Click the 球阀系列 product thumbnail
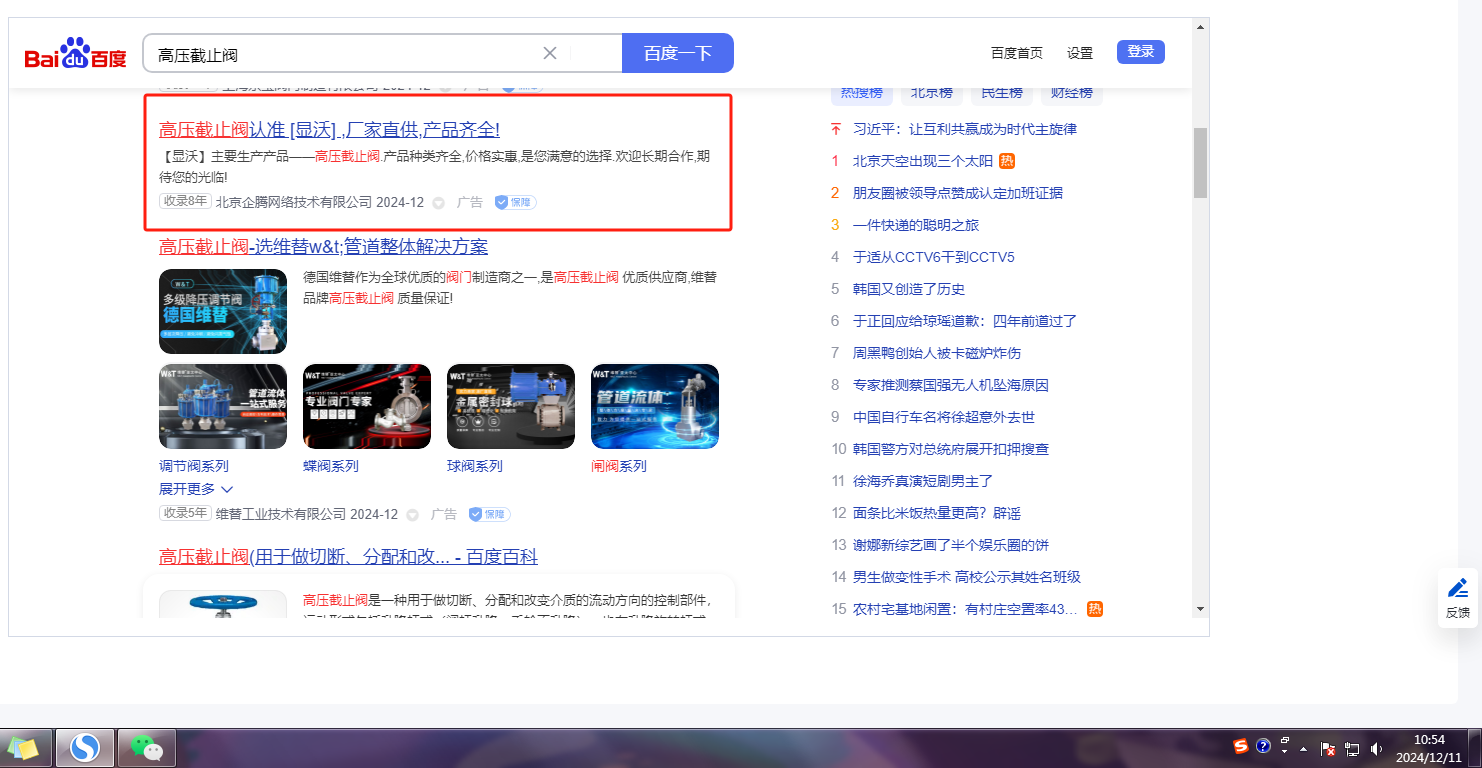This screenshot has width=1482, height=768. pyautogui.click(x=511, y=406)
